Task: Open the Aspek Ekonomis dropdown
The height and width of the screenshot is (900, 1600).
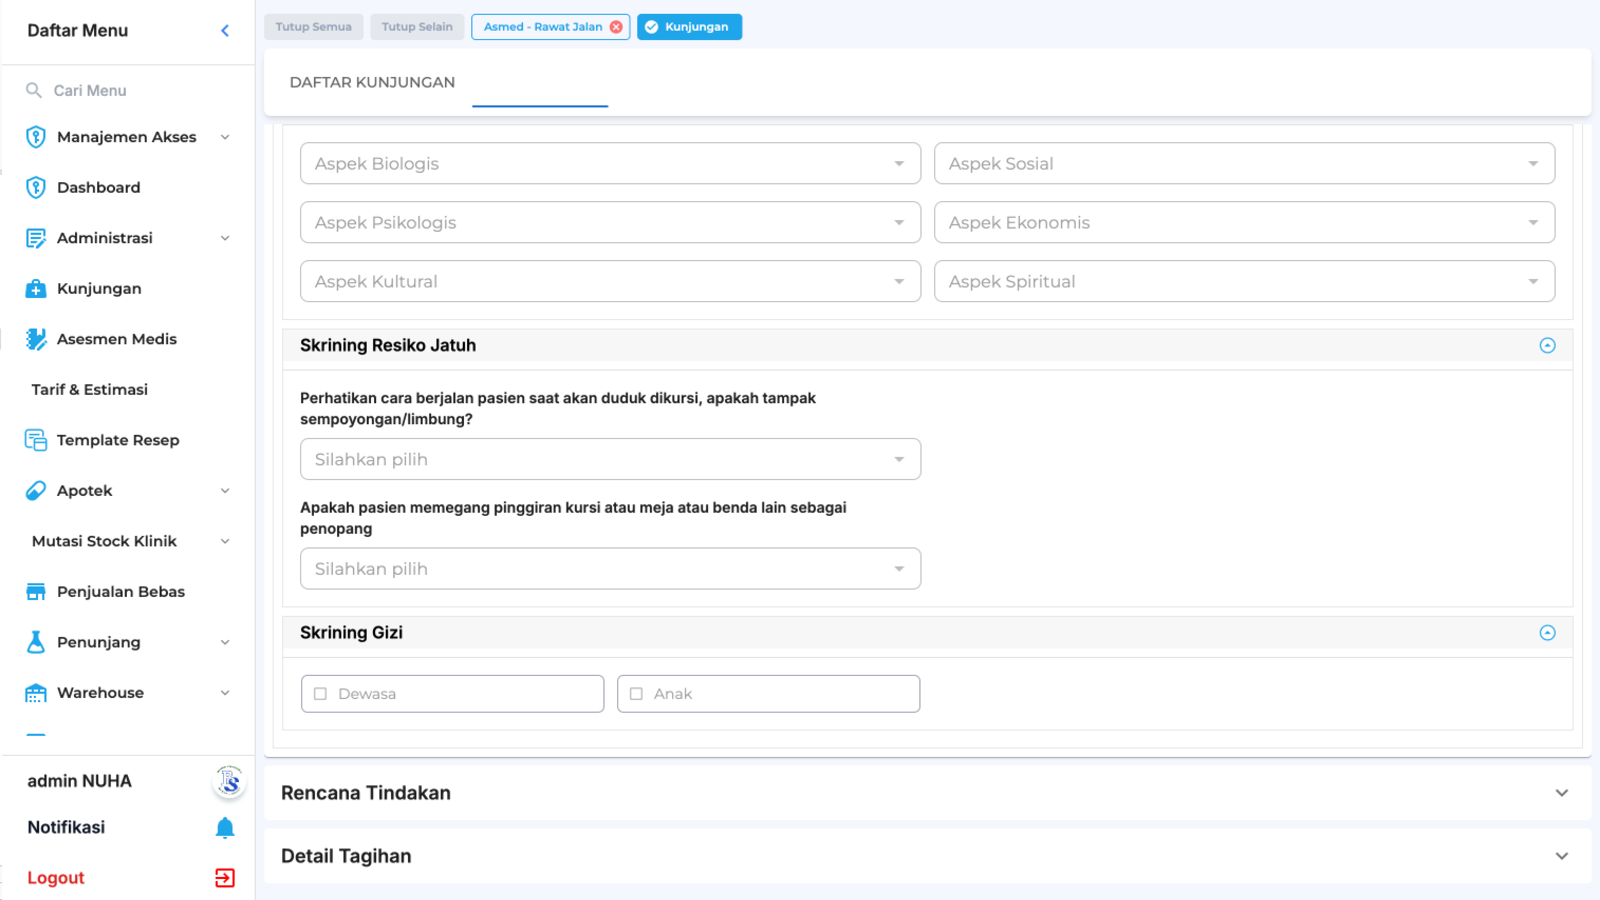Action: [x=1244, y=223]
